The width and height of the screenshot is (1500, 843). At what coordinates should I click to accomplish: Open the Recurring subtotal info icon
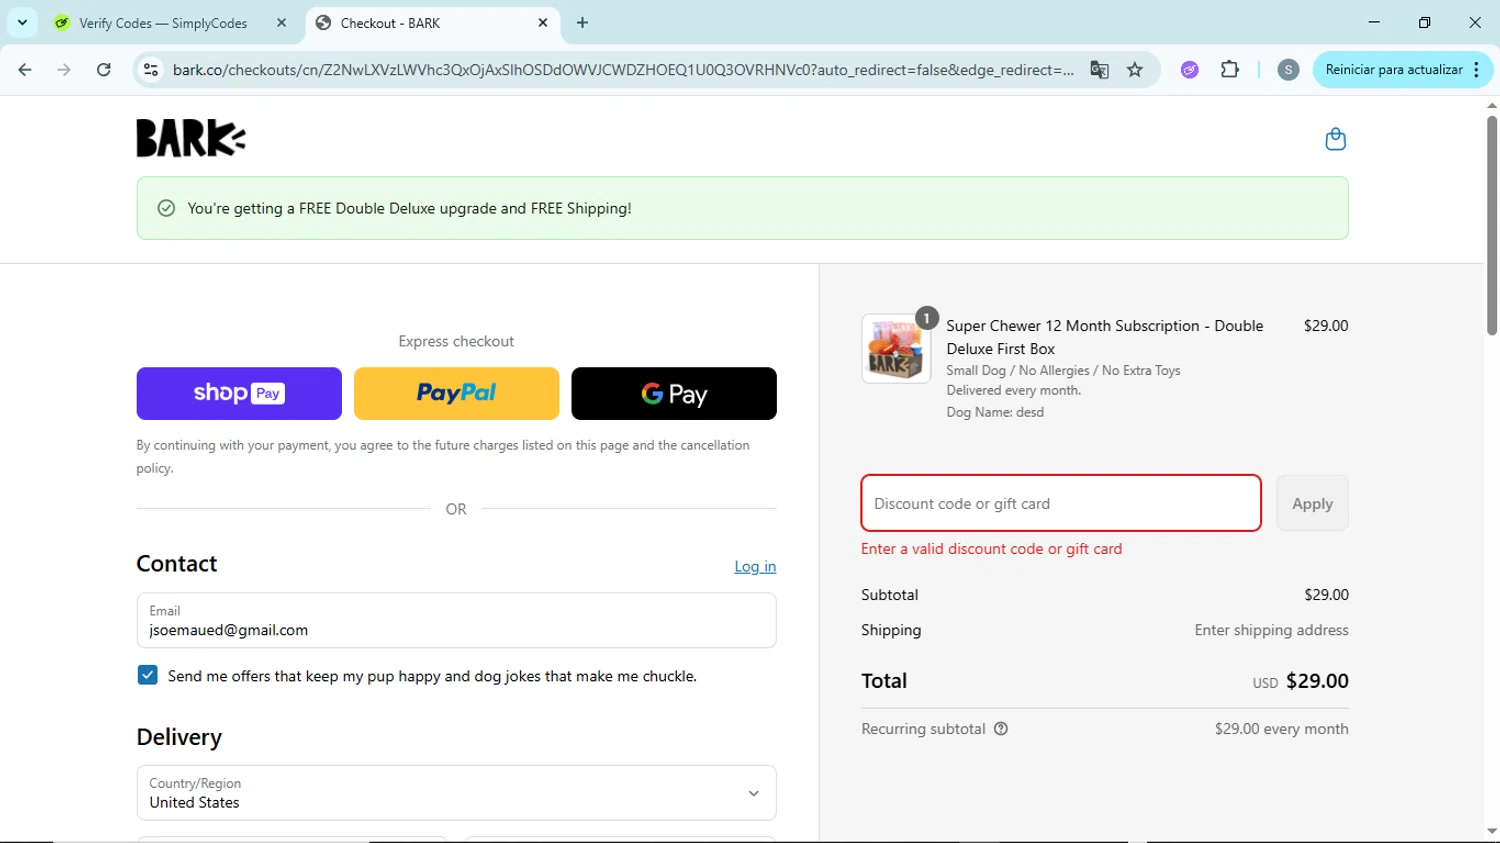pyautogui.click(x=1001, y=729)
